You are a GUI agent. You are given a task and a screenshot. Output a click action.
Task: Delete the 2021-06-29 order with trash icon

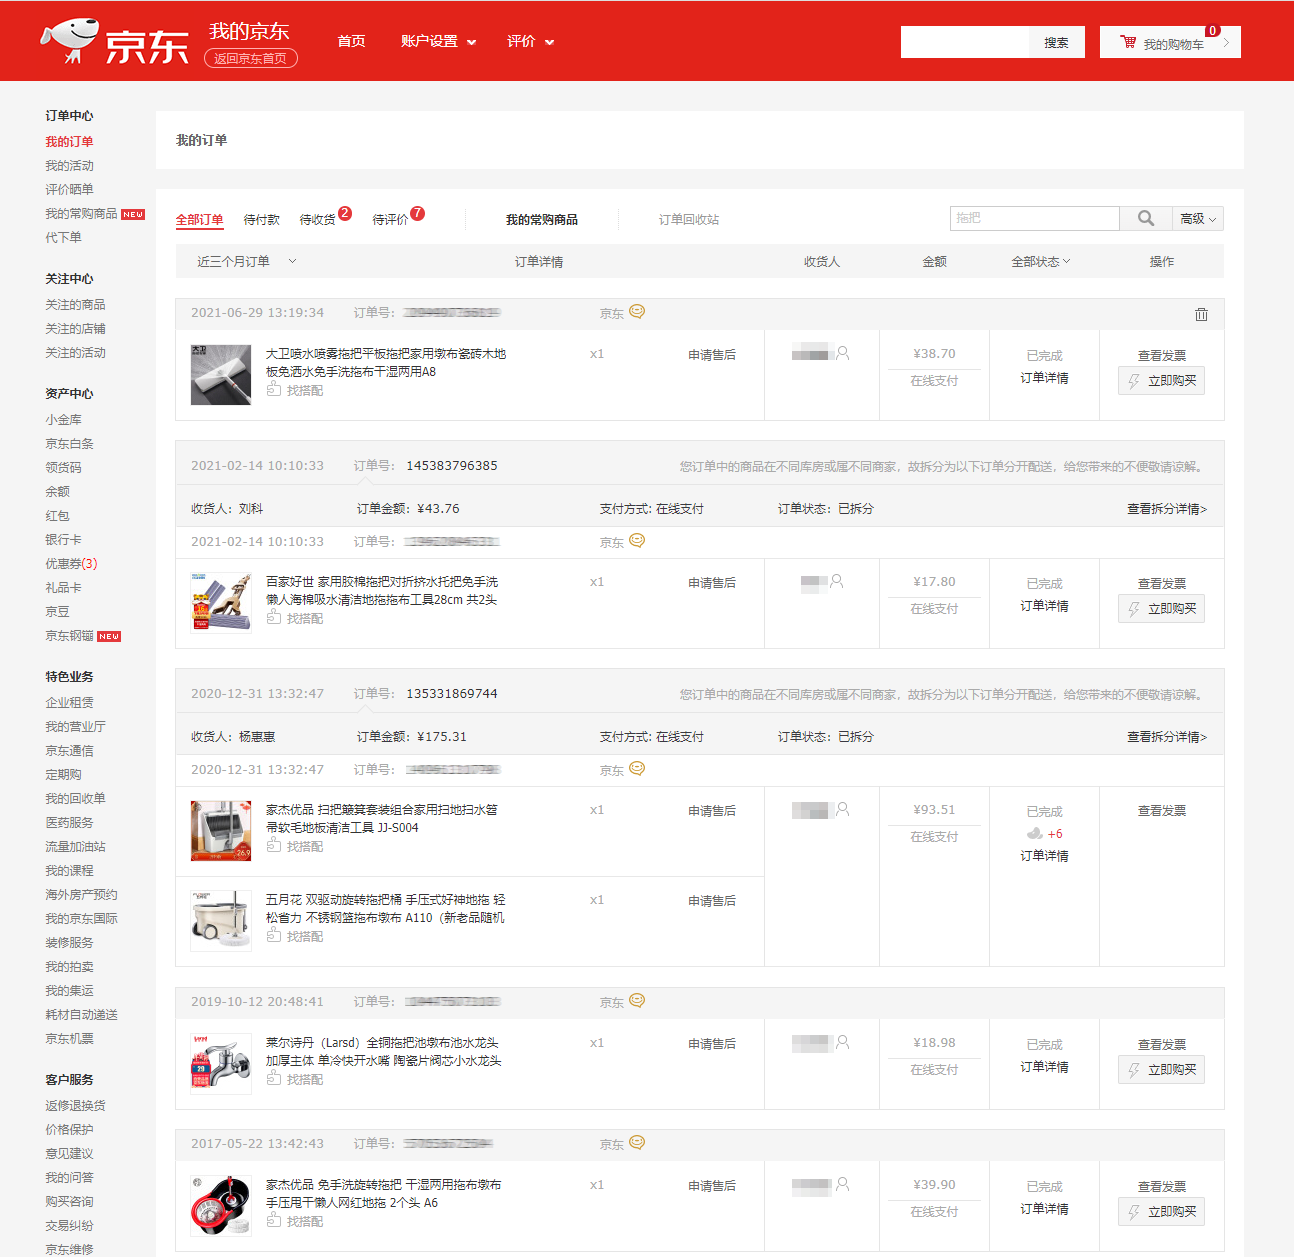[1201, 314]
